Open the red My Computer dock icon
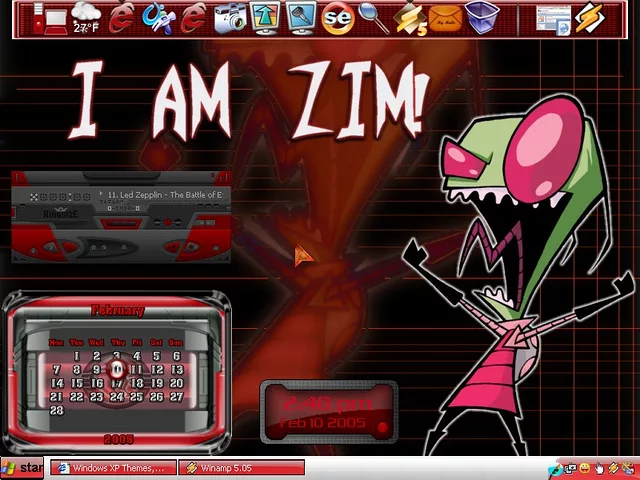This screenshot has height=480, width=640. click(51, 19)
